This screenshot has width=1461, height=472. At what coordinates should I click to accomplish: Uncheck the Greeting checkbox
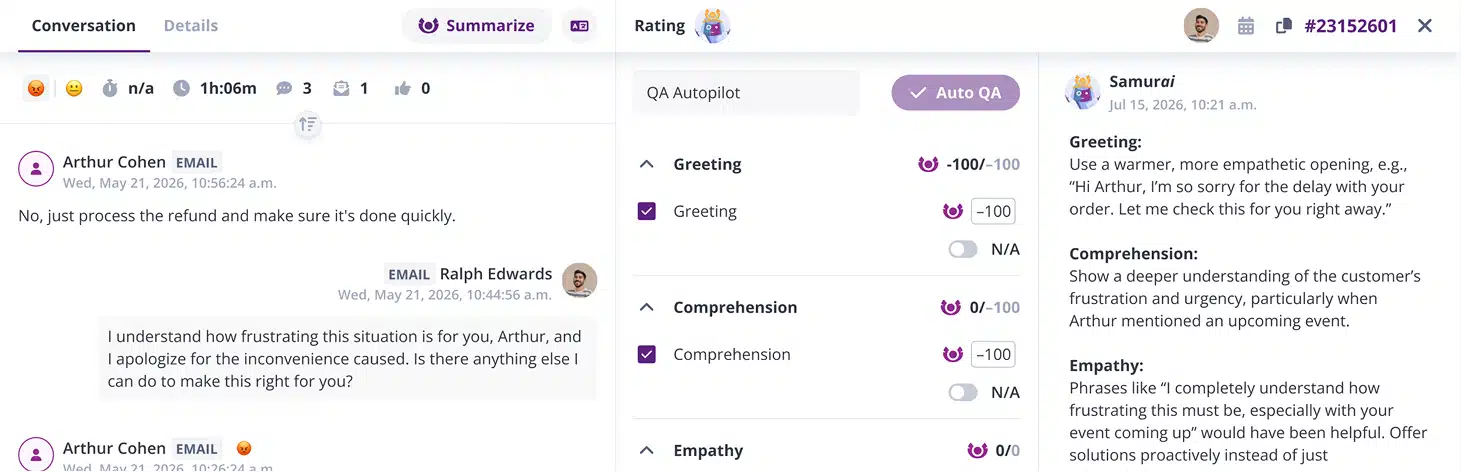(647, 211)
